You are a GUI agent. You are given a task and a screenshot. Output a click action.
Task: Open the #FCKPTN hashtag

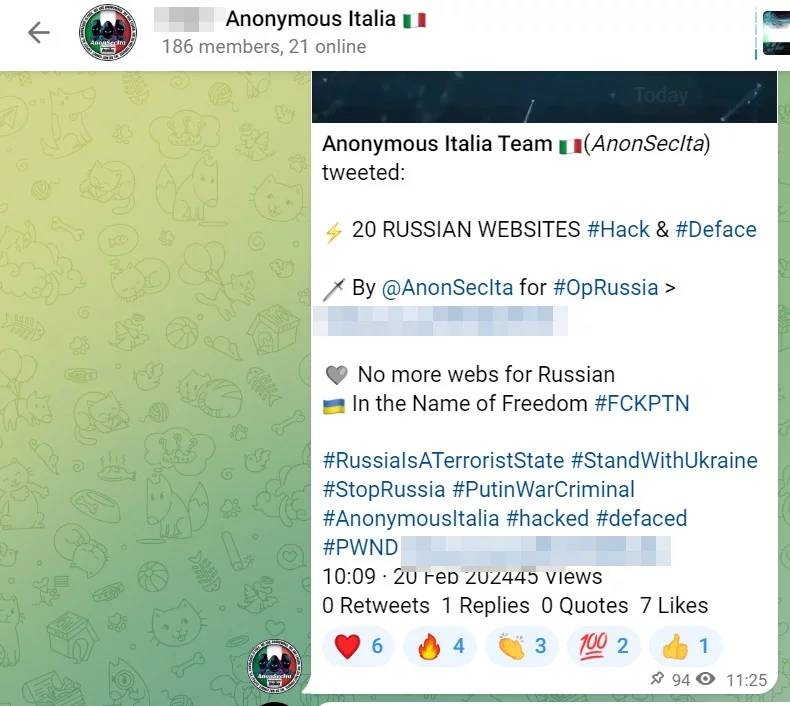coord(642,404)
